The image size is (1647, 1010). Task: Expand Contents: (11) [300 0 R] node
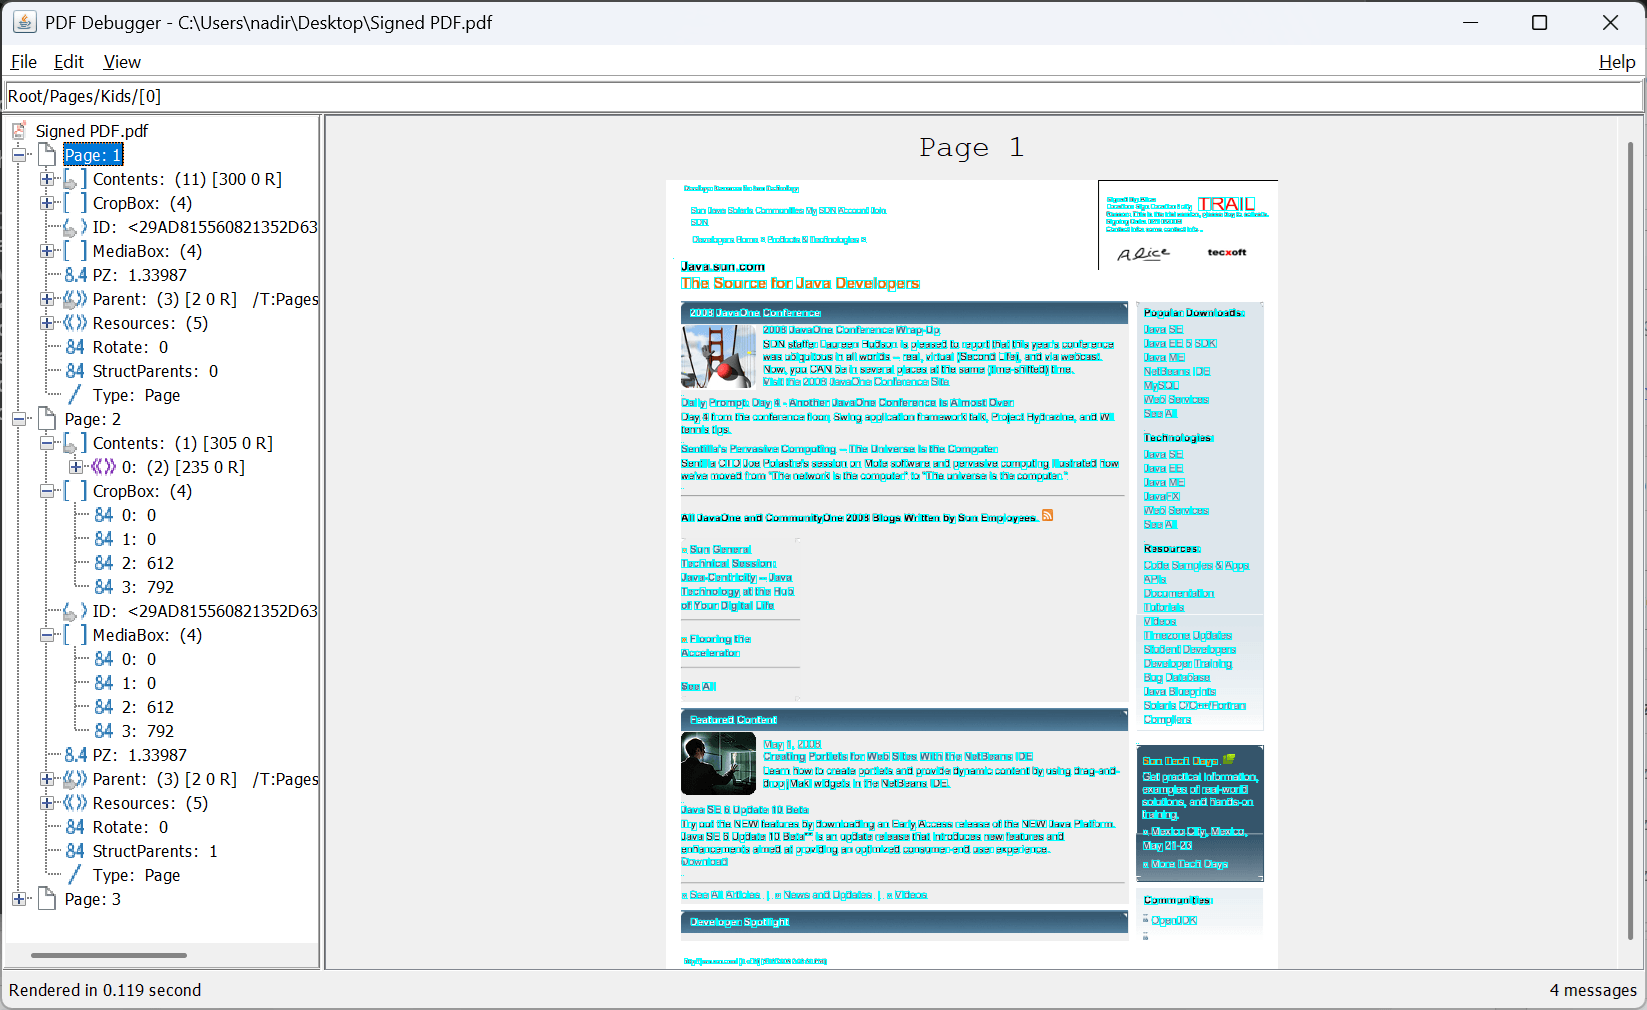(47, 179)
